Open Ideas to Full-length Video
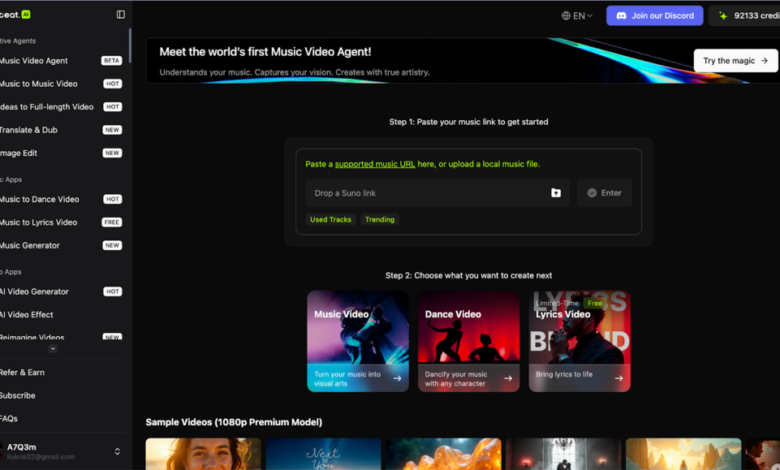The height and width of the screenshot is (470, 780). [61, 106]
